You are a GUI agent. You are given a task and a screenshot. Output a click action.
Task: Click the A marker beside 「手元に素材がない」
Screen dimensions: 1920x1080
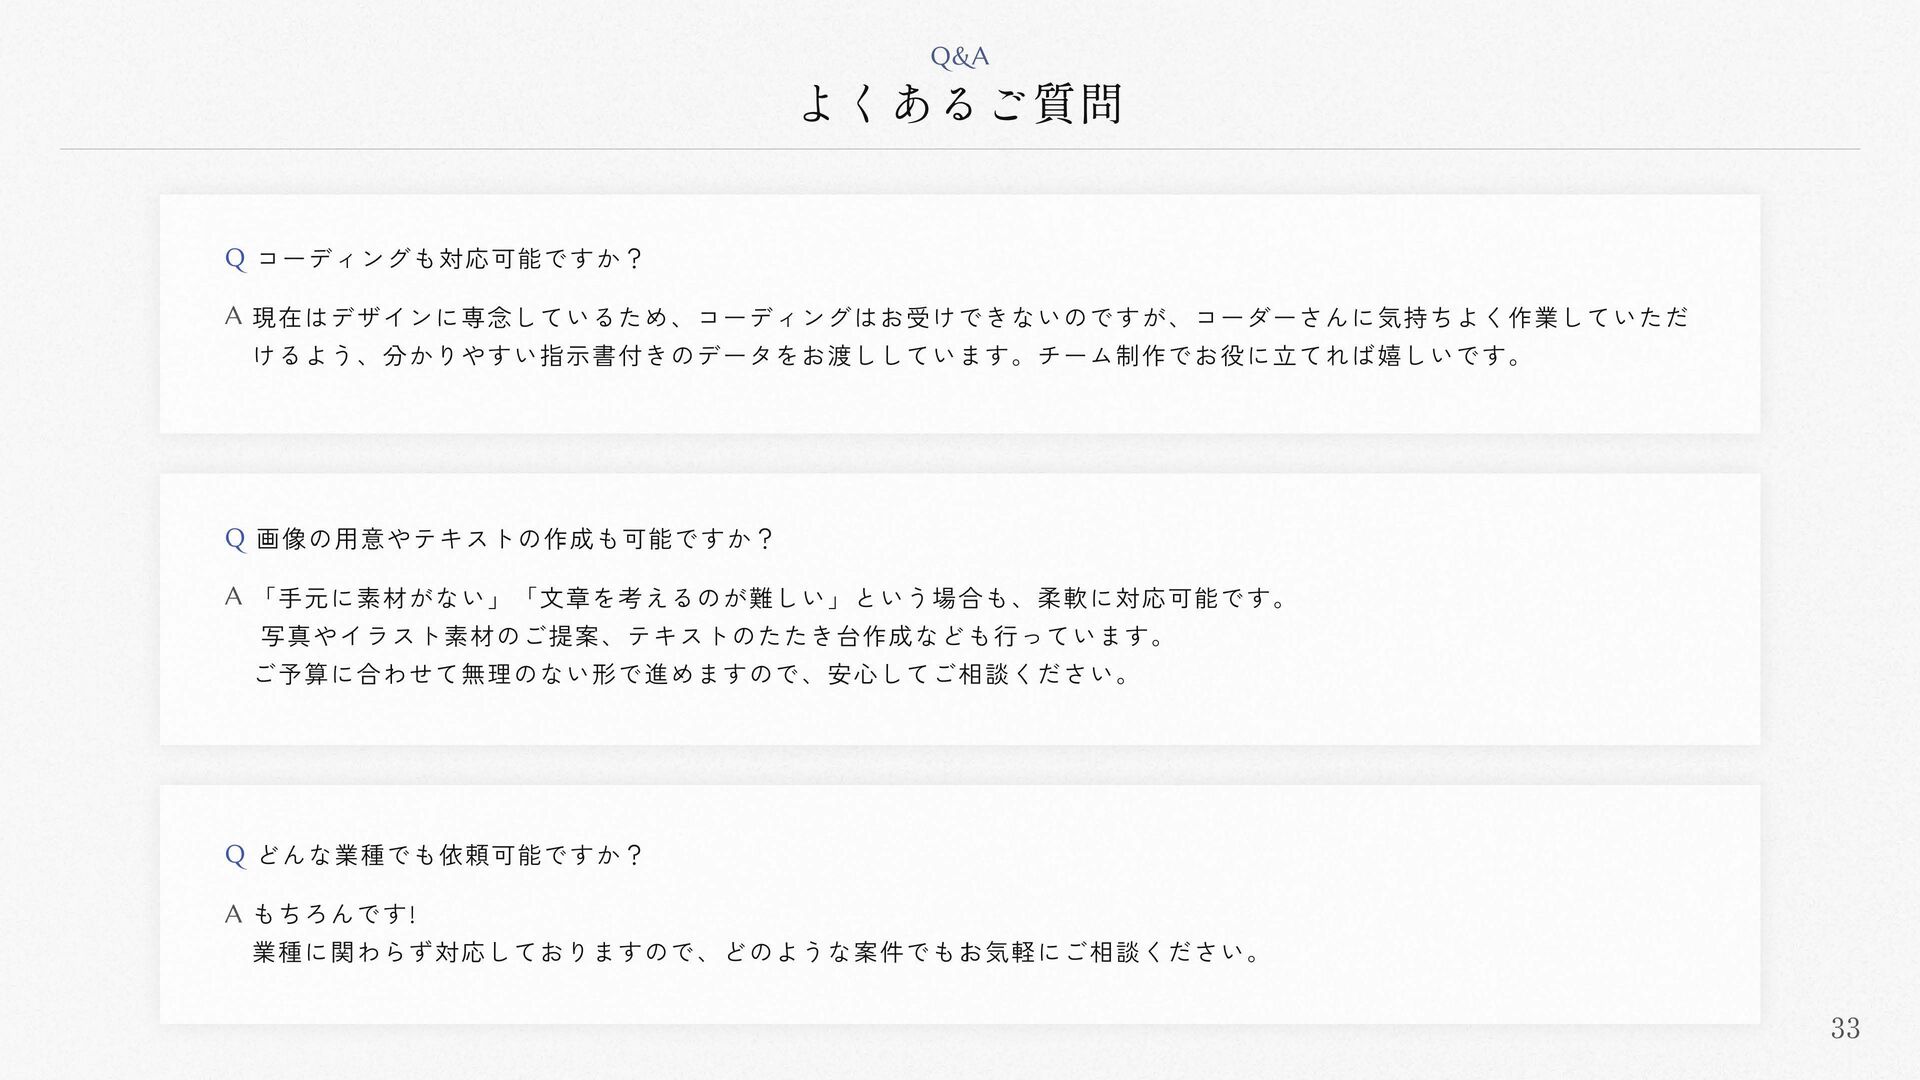point(234,597)
